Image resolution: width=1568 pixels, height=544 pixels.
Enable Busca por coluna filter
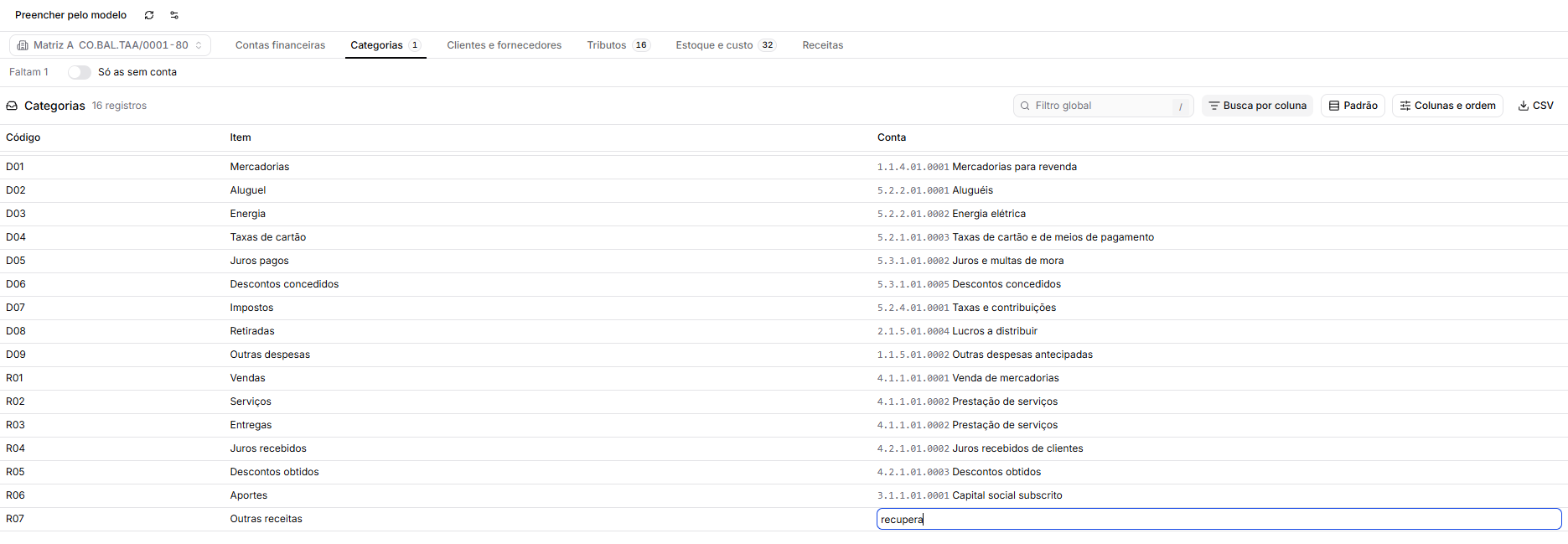[1257, 105]
